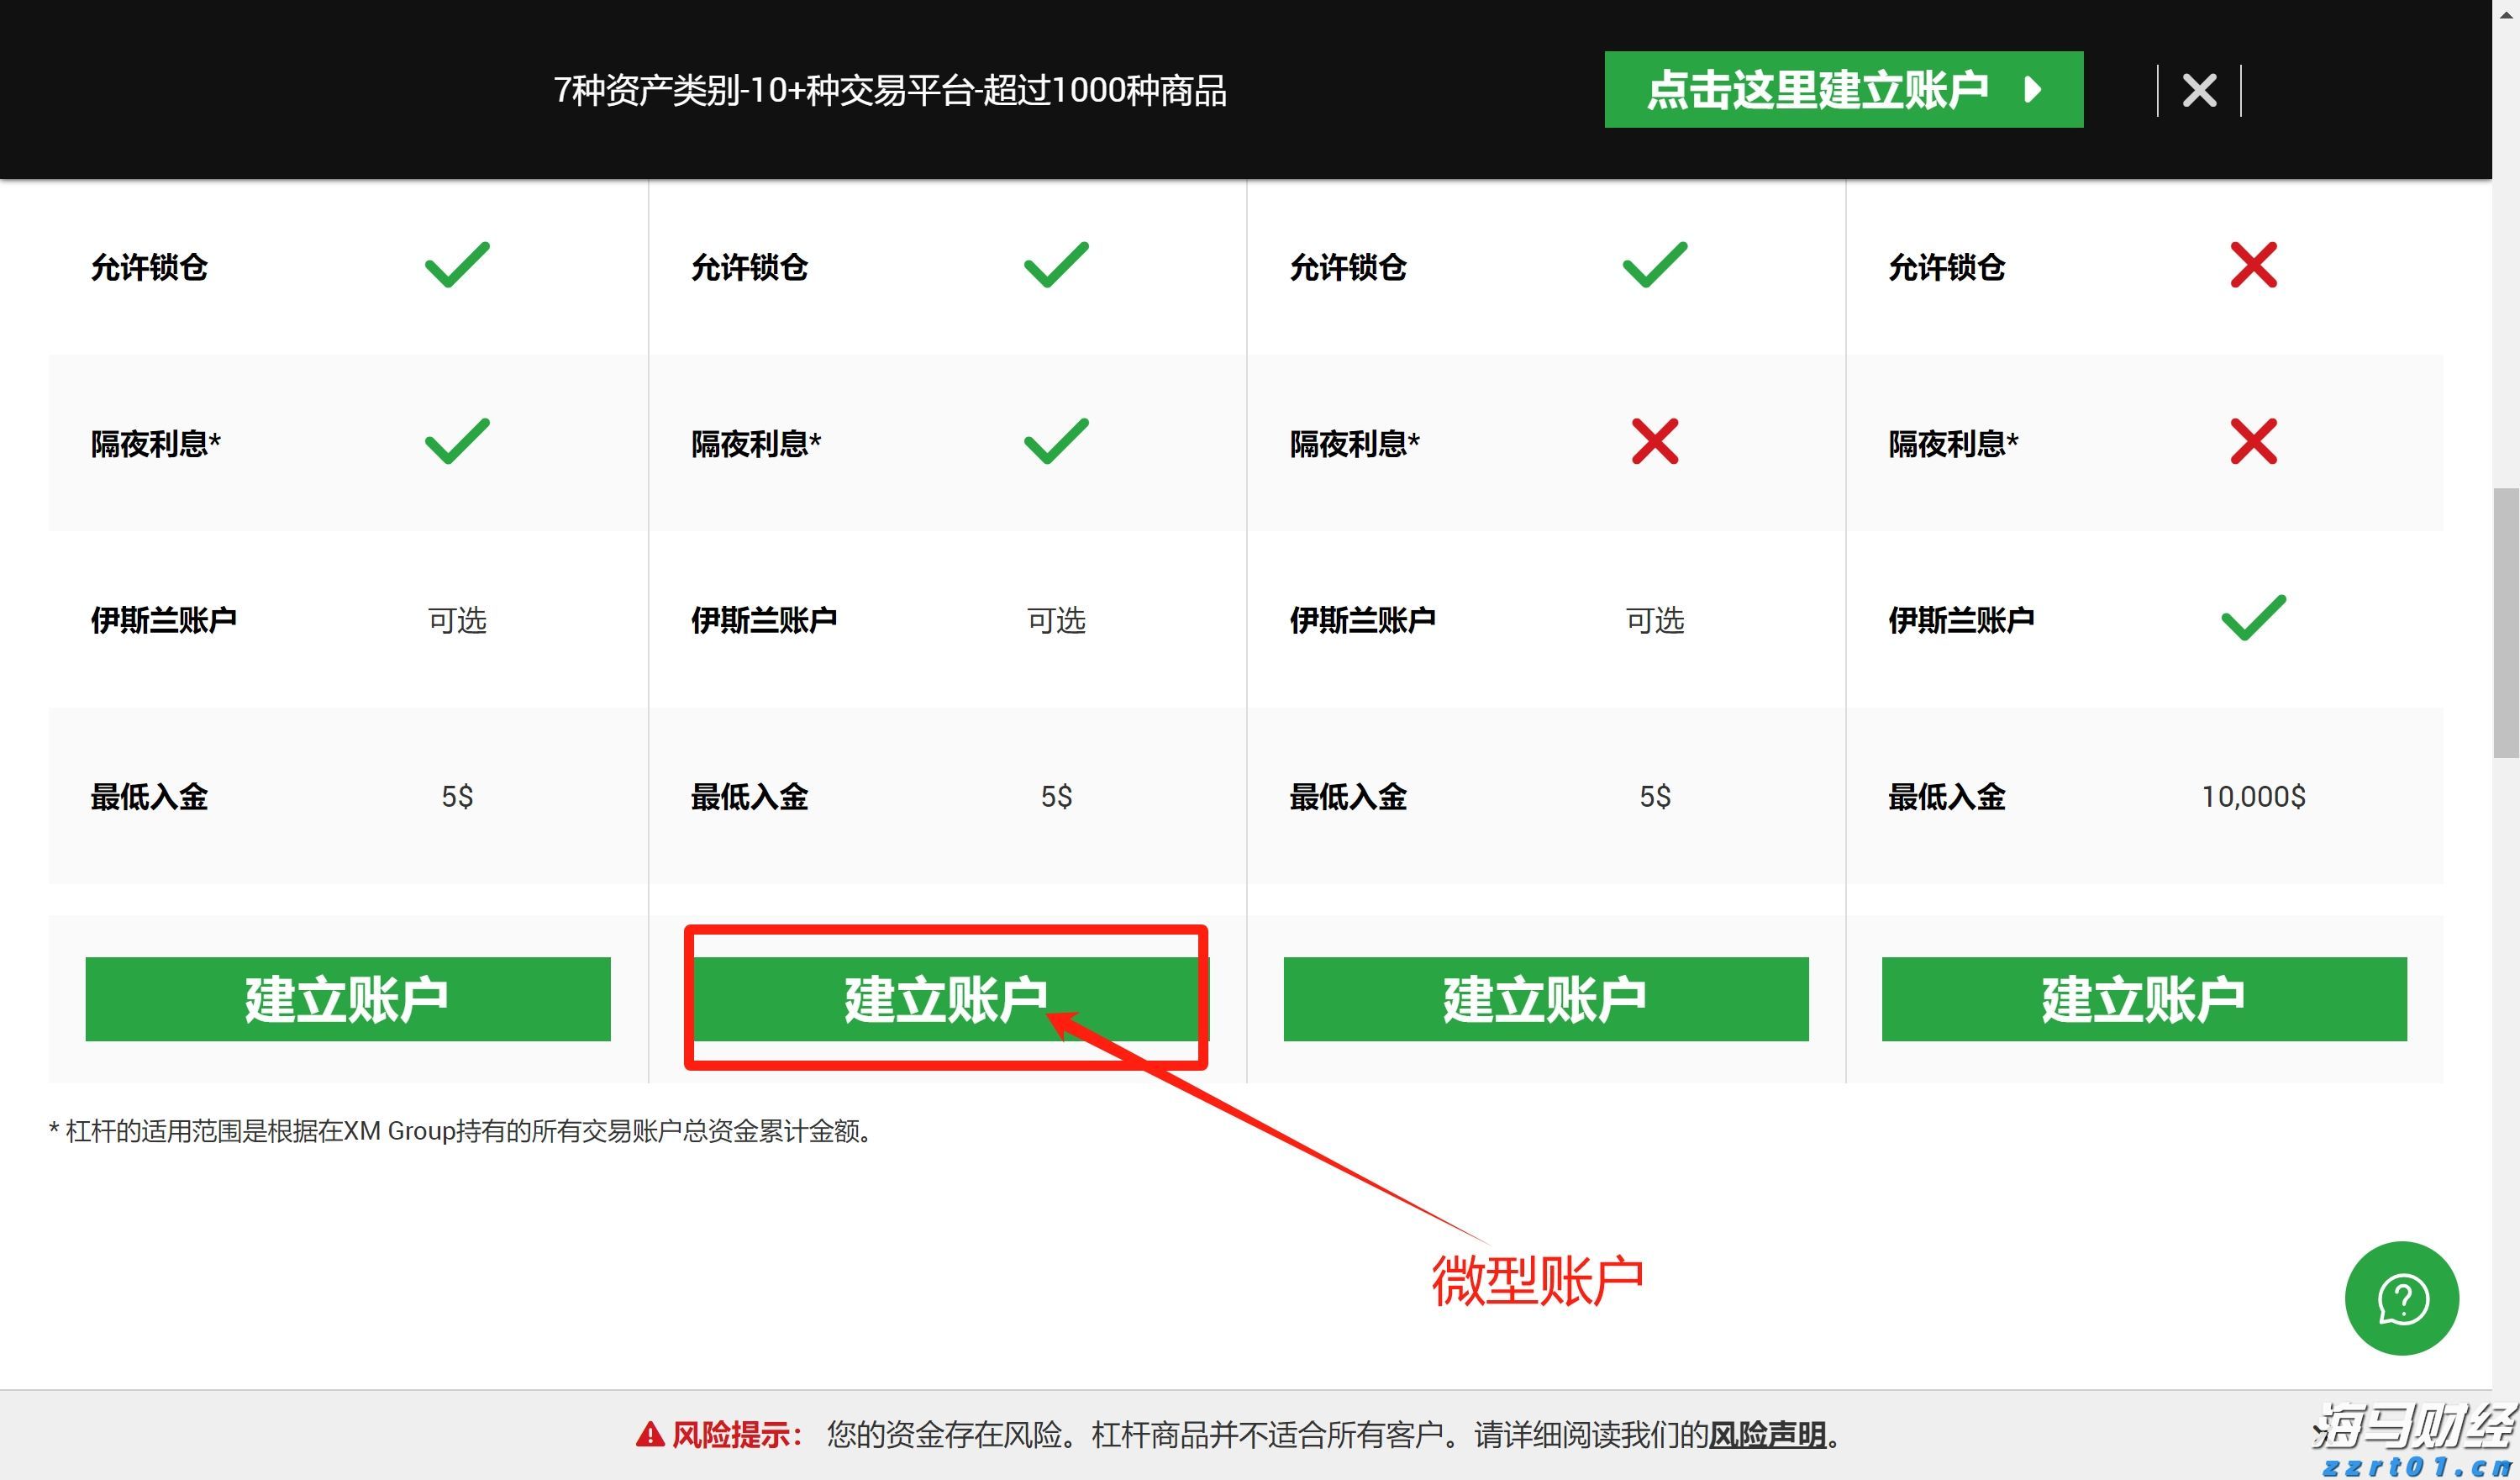Click the red cross for 隔夜利息 in last column

click(2255, 443)
